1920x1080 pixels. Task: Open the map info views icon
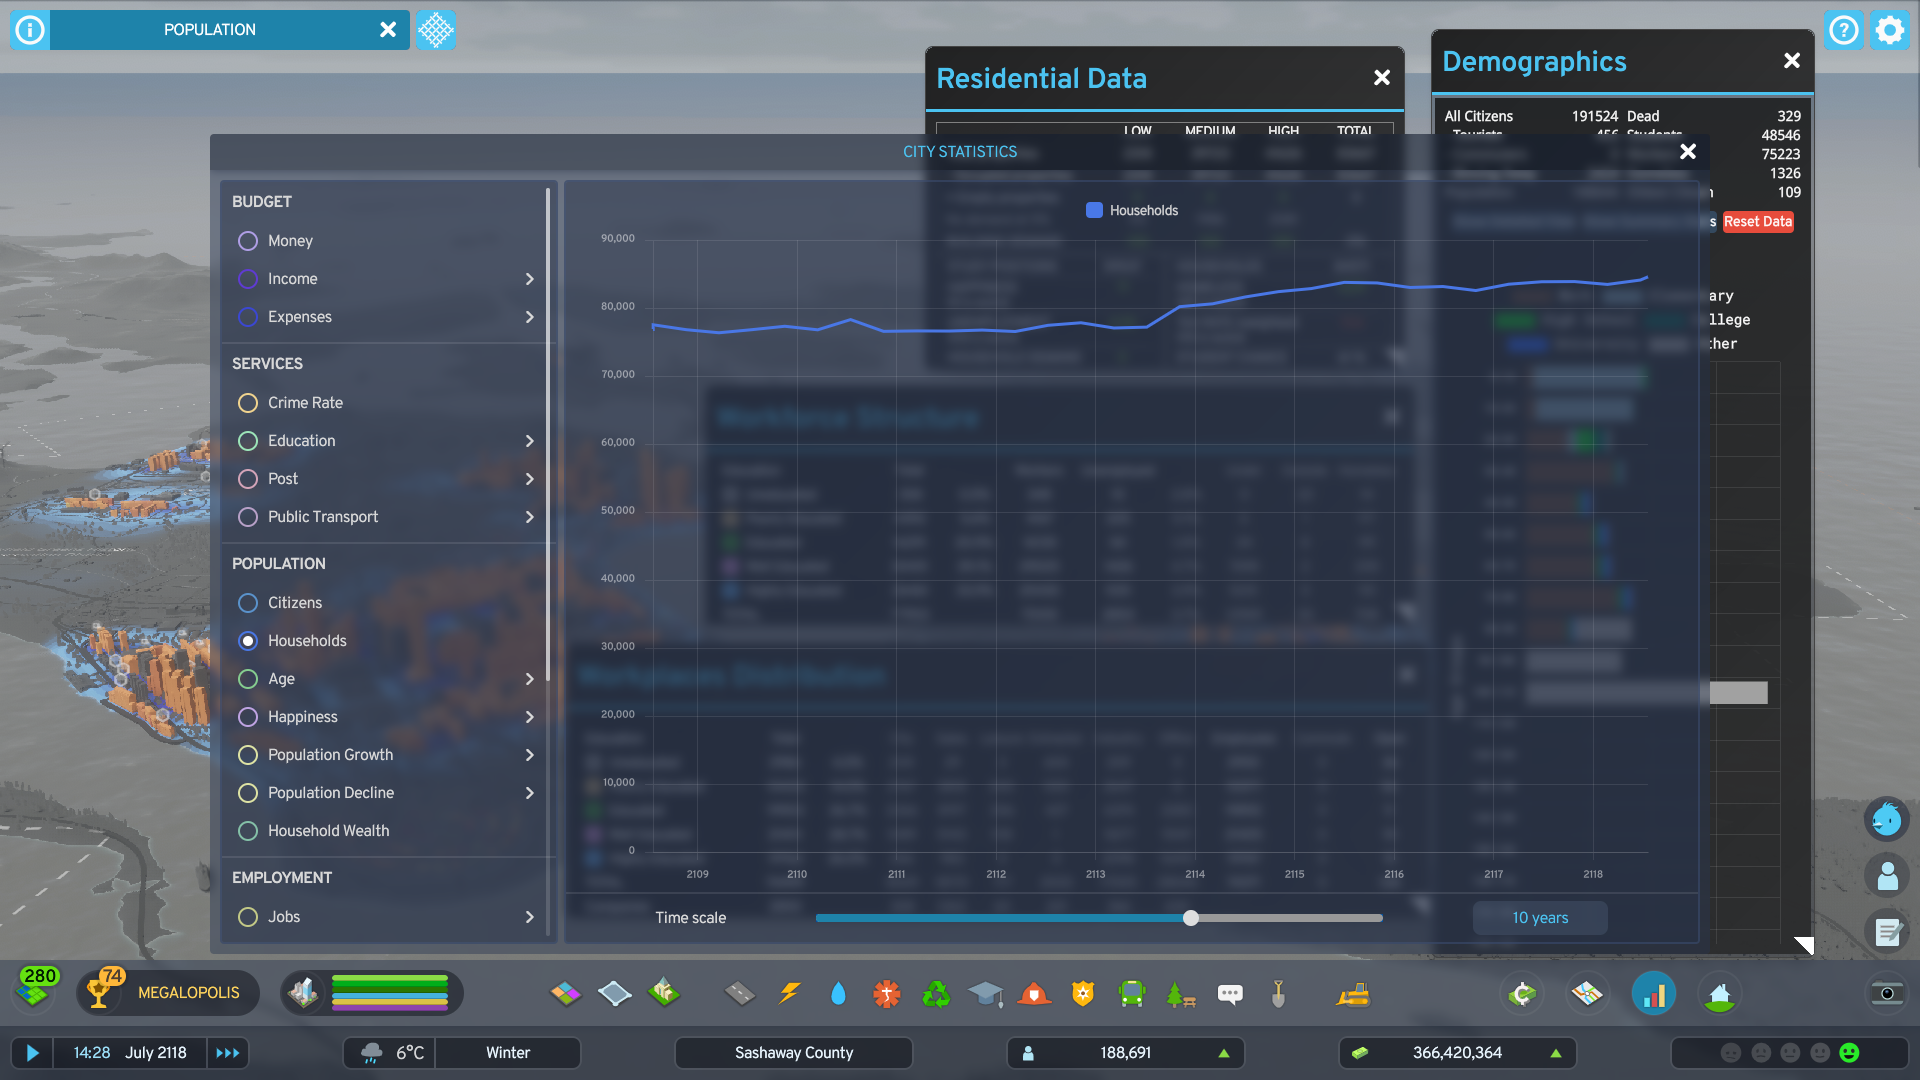1587,993
